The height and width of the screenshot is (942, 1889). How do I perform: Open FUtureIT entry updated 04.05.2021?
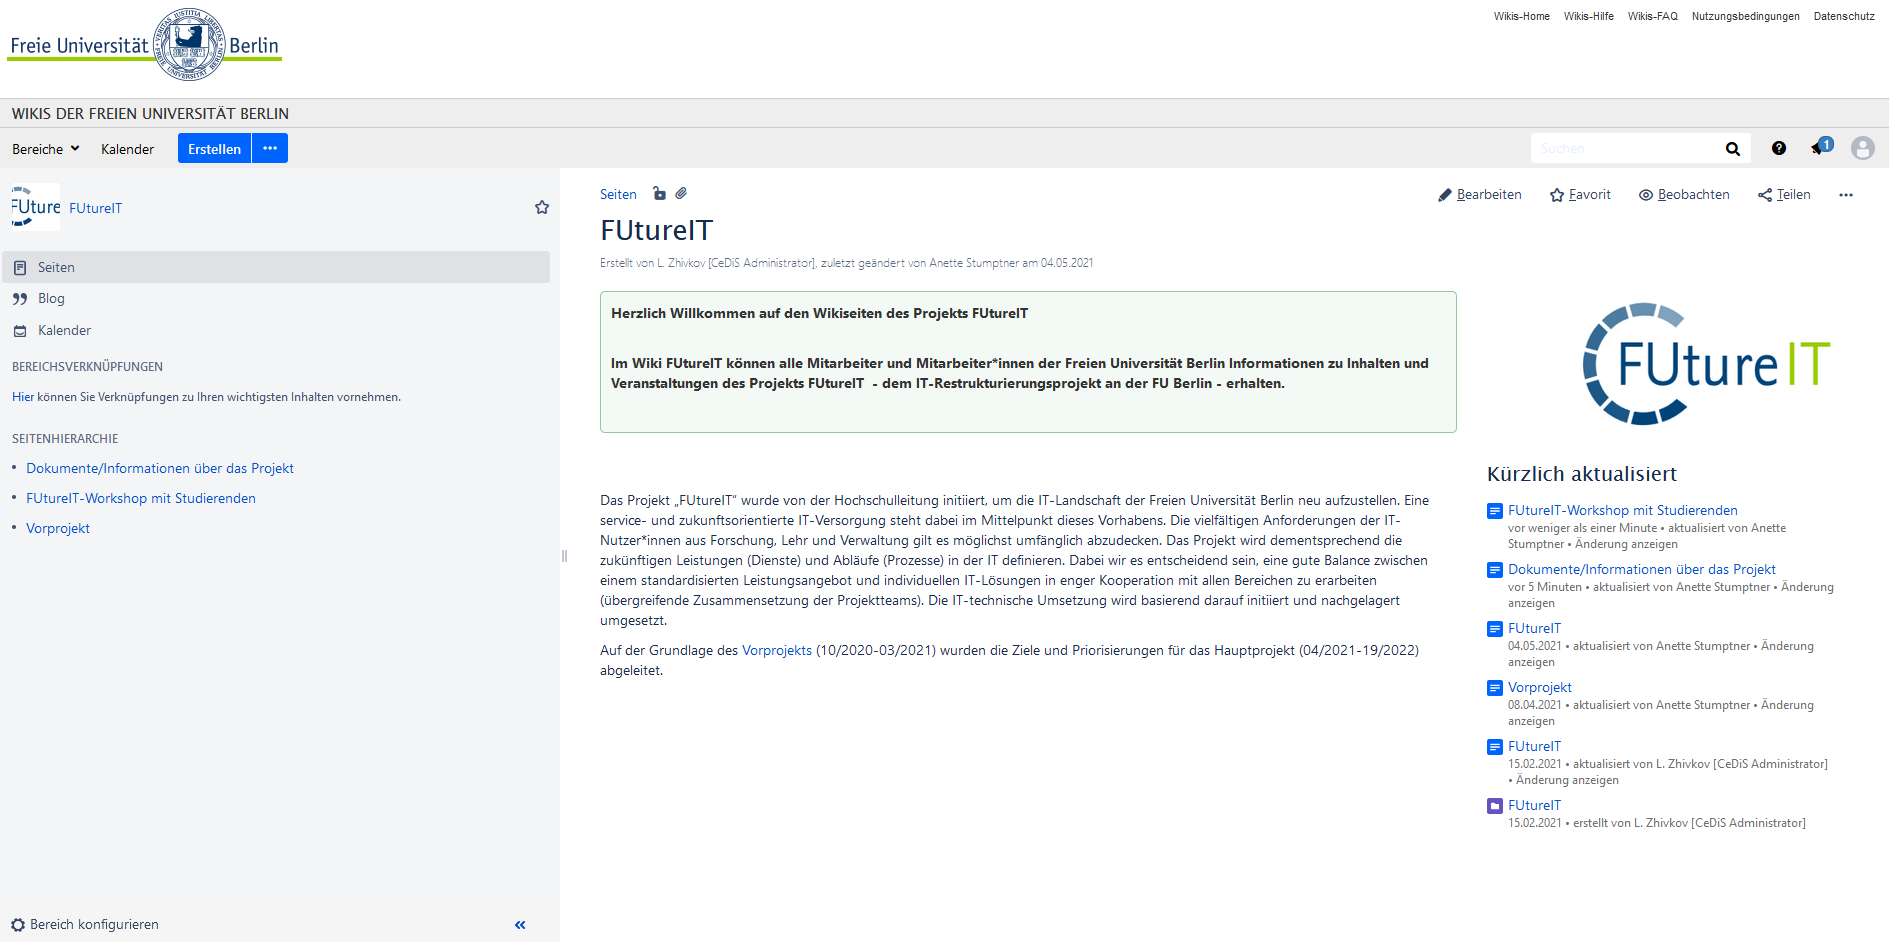[1534, 628]
